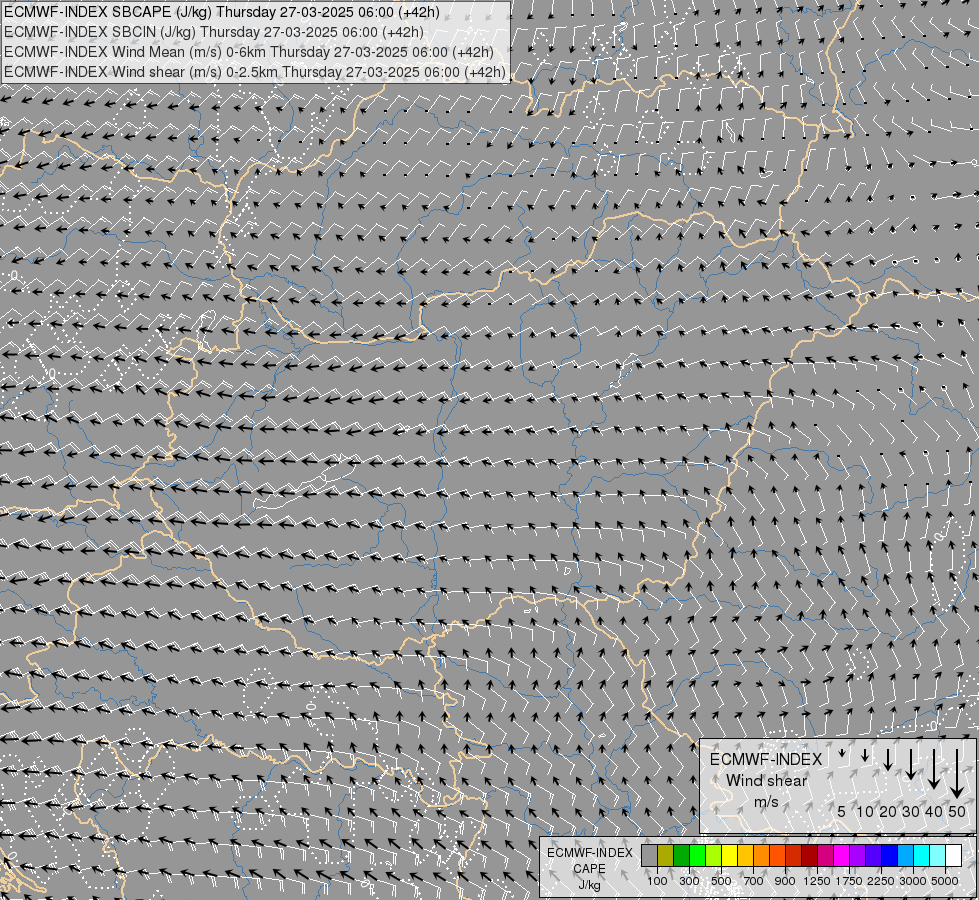Click the 3000 label on CAPE scale

[913, 881]
